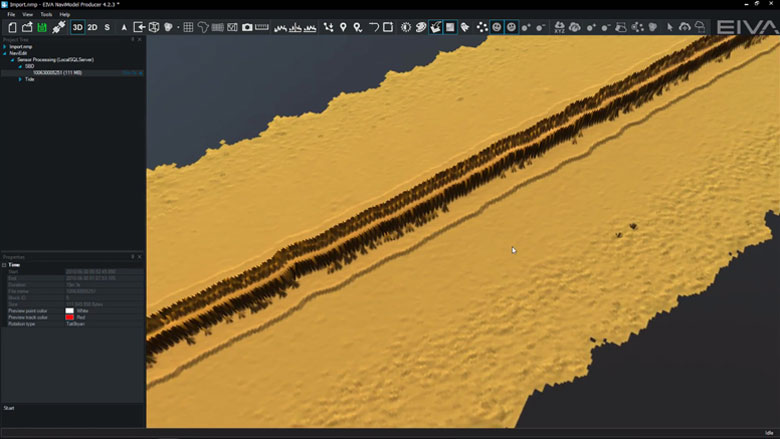Select the grid display icon
Viewport: 780px width, 439px height.
click(188, 27)
